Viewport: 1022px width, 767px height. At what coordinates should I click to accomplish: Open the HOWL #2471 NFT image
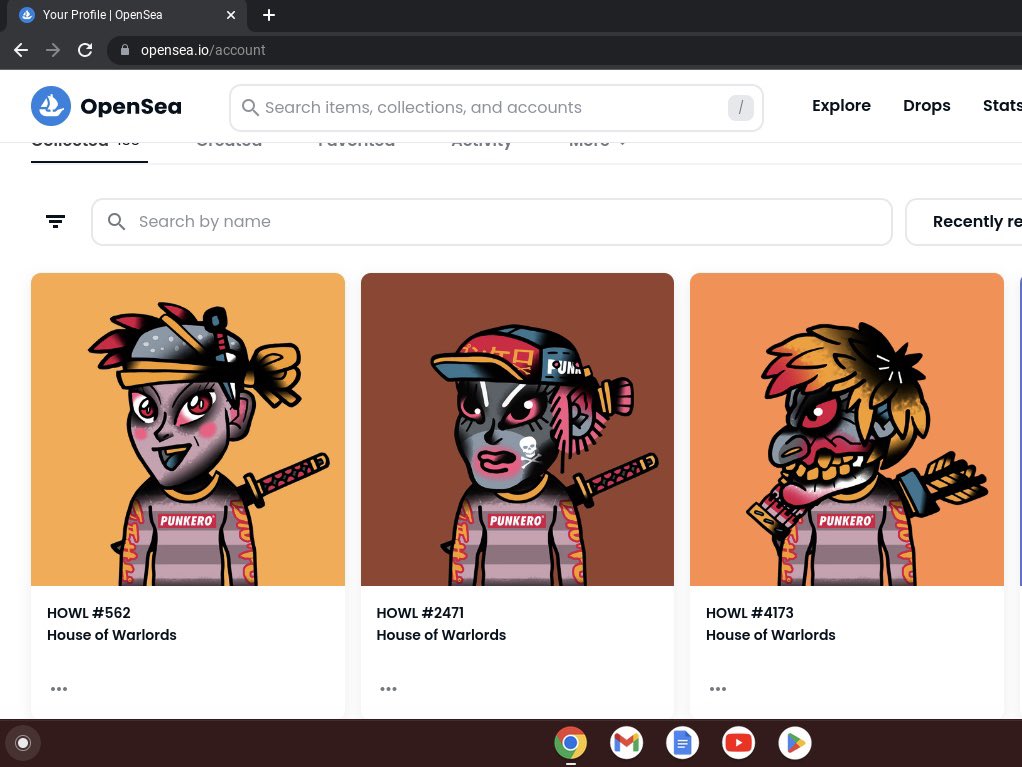pos(517,429)
